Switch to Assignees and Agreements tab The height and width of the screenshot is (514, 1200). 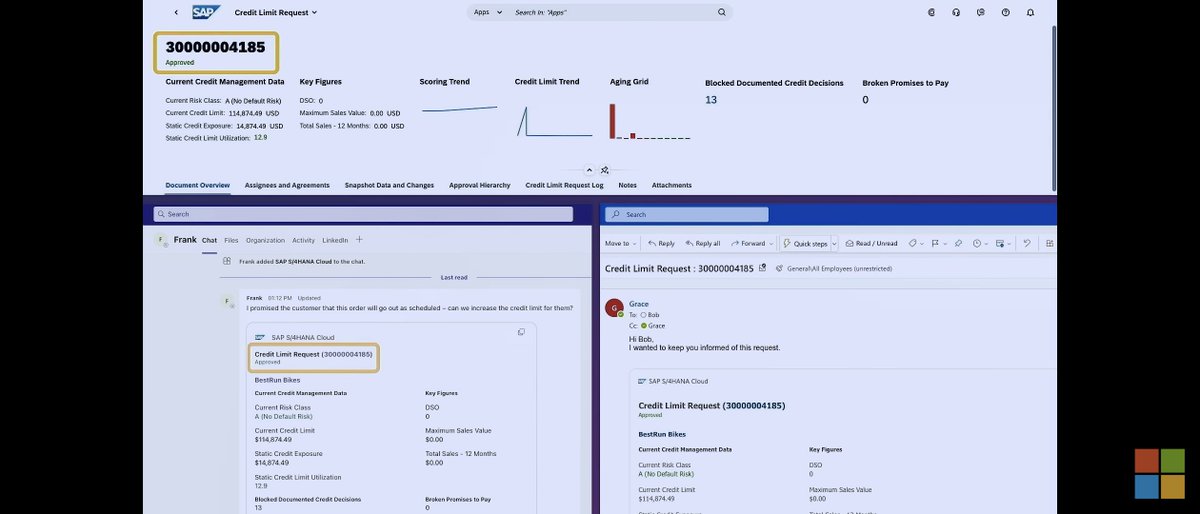[287, 185]
